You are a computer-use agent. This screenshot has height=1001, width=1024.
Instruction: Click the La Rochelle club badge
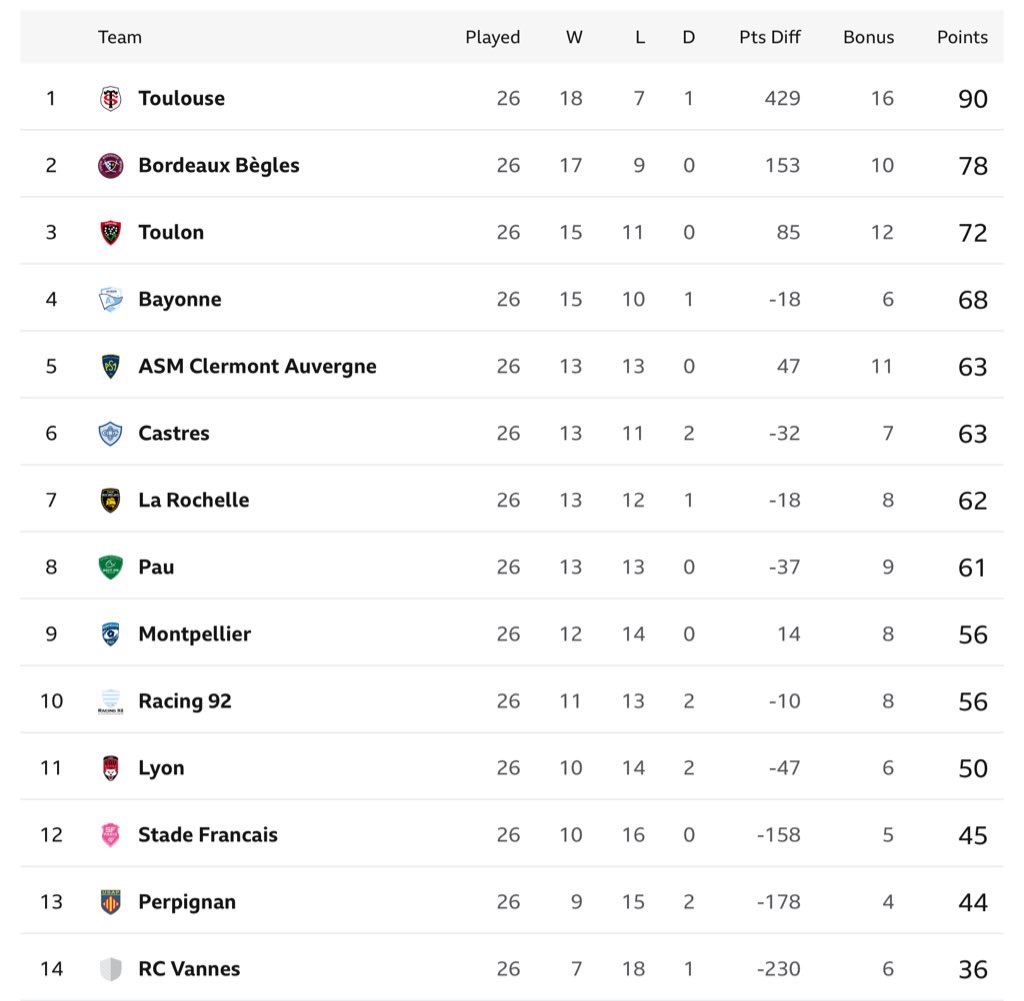[110, 500]
